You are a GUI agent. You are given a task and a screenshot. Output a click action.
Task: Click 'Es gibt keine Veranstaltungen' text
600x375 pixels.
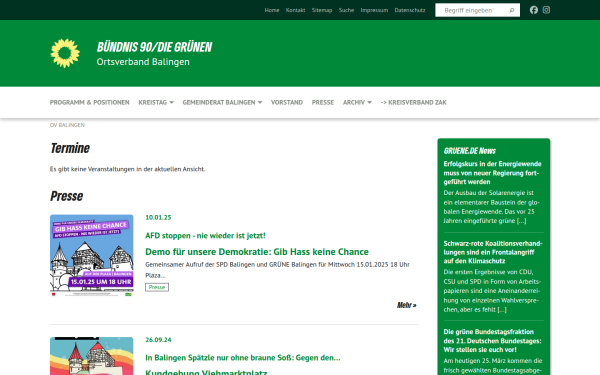coord(127,169)
